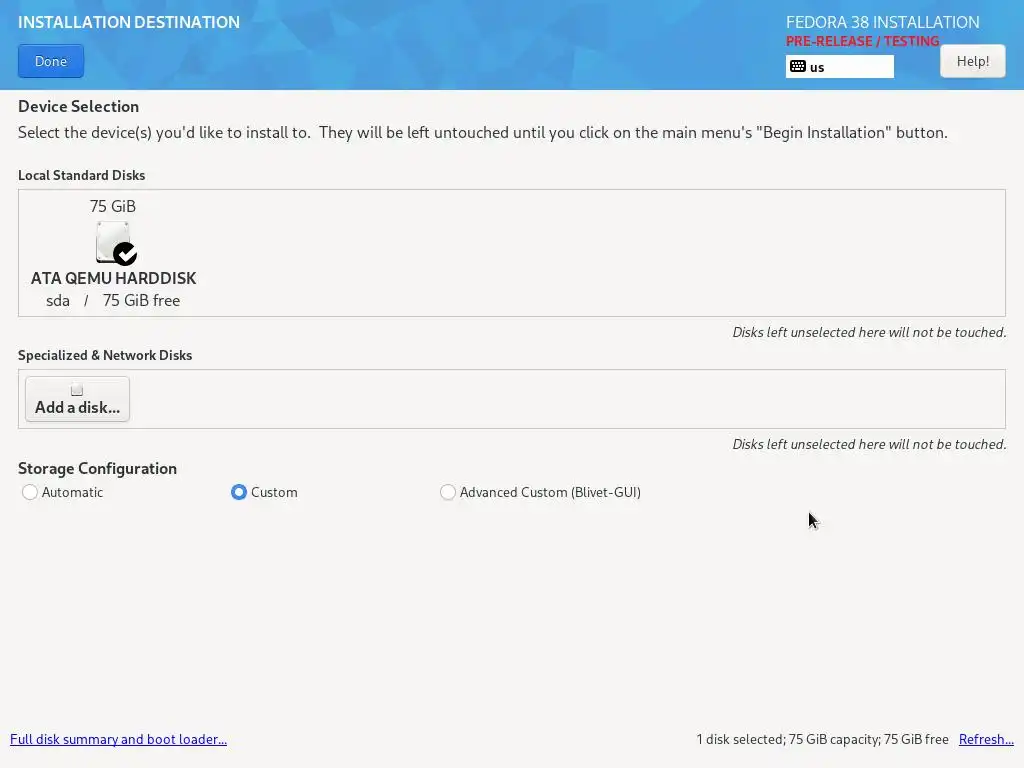This screenshot has width=1024, height=768.
Task: Click the FEDORA 38 INSTALLATION label
Action: [882, 22]
